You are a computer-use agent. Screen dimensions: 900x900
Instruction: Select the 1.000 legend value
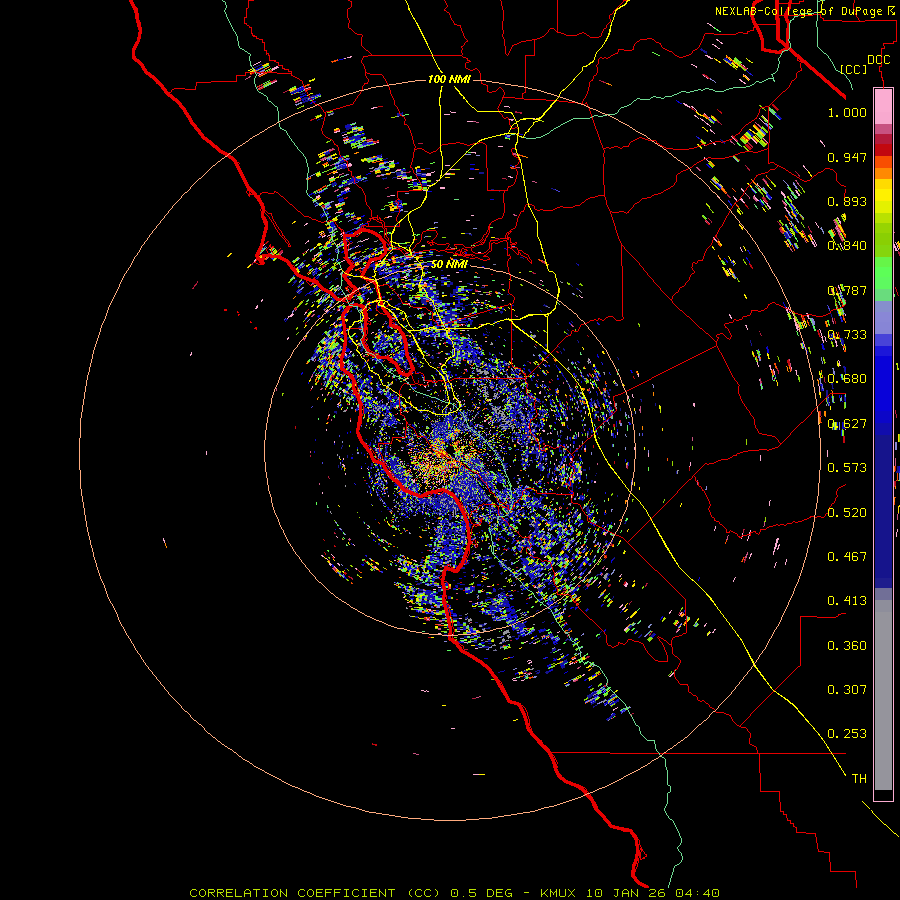(847, 112)
